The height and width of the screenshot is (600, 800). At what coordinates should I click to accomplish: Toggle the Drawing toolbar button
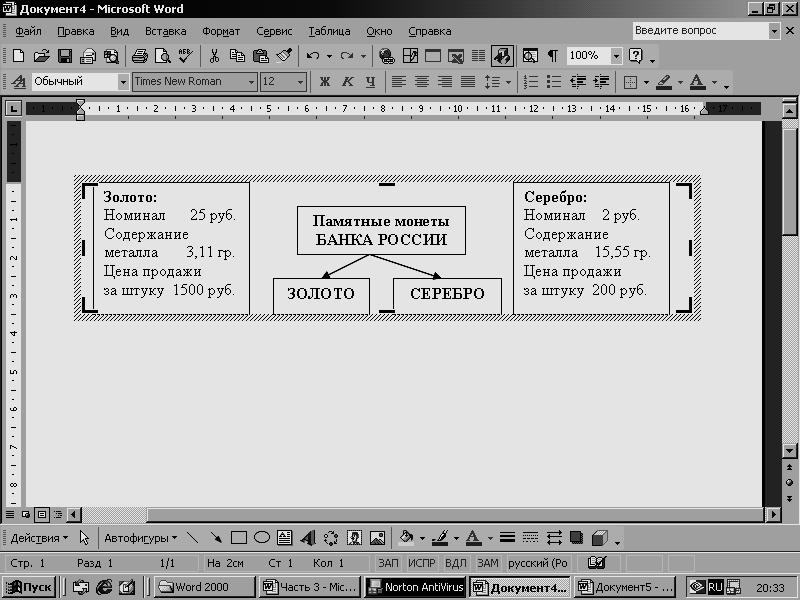pos(502,56)
